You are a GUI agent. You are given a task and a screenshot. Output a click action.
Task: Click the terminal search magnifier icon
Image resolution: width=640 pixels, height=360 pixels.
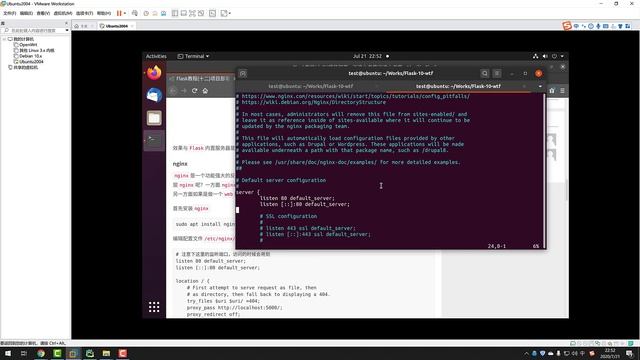(x=484, y=73)
